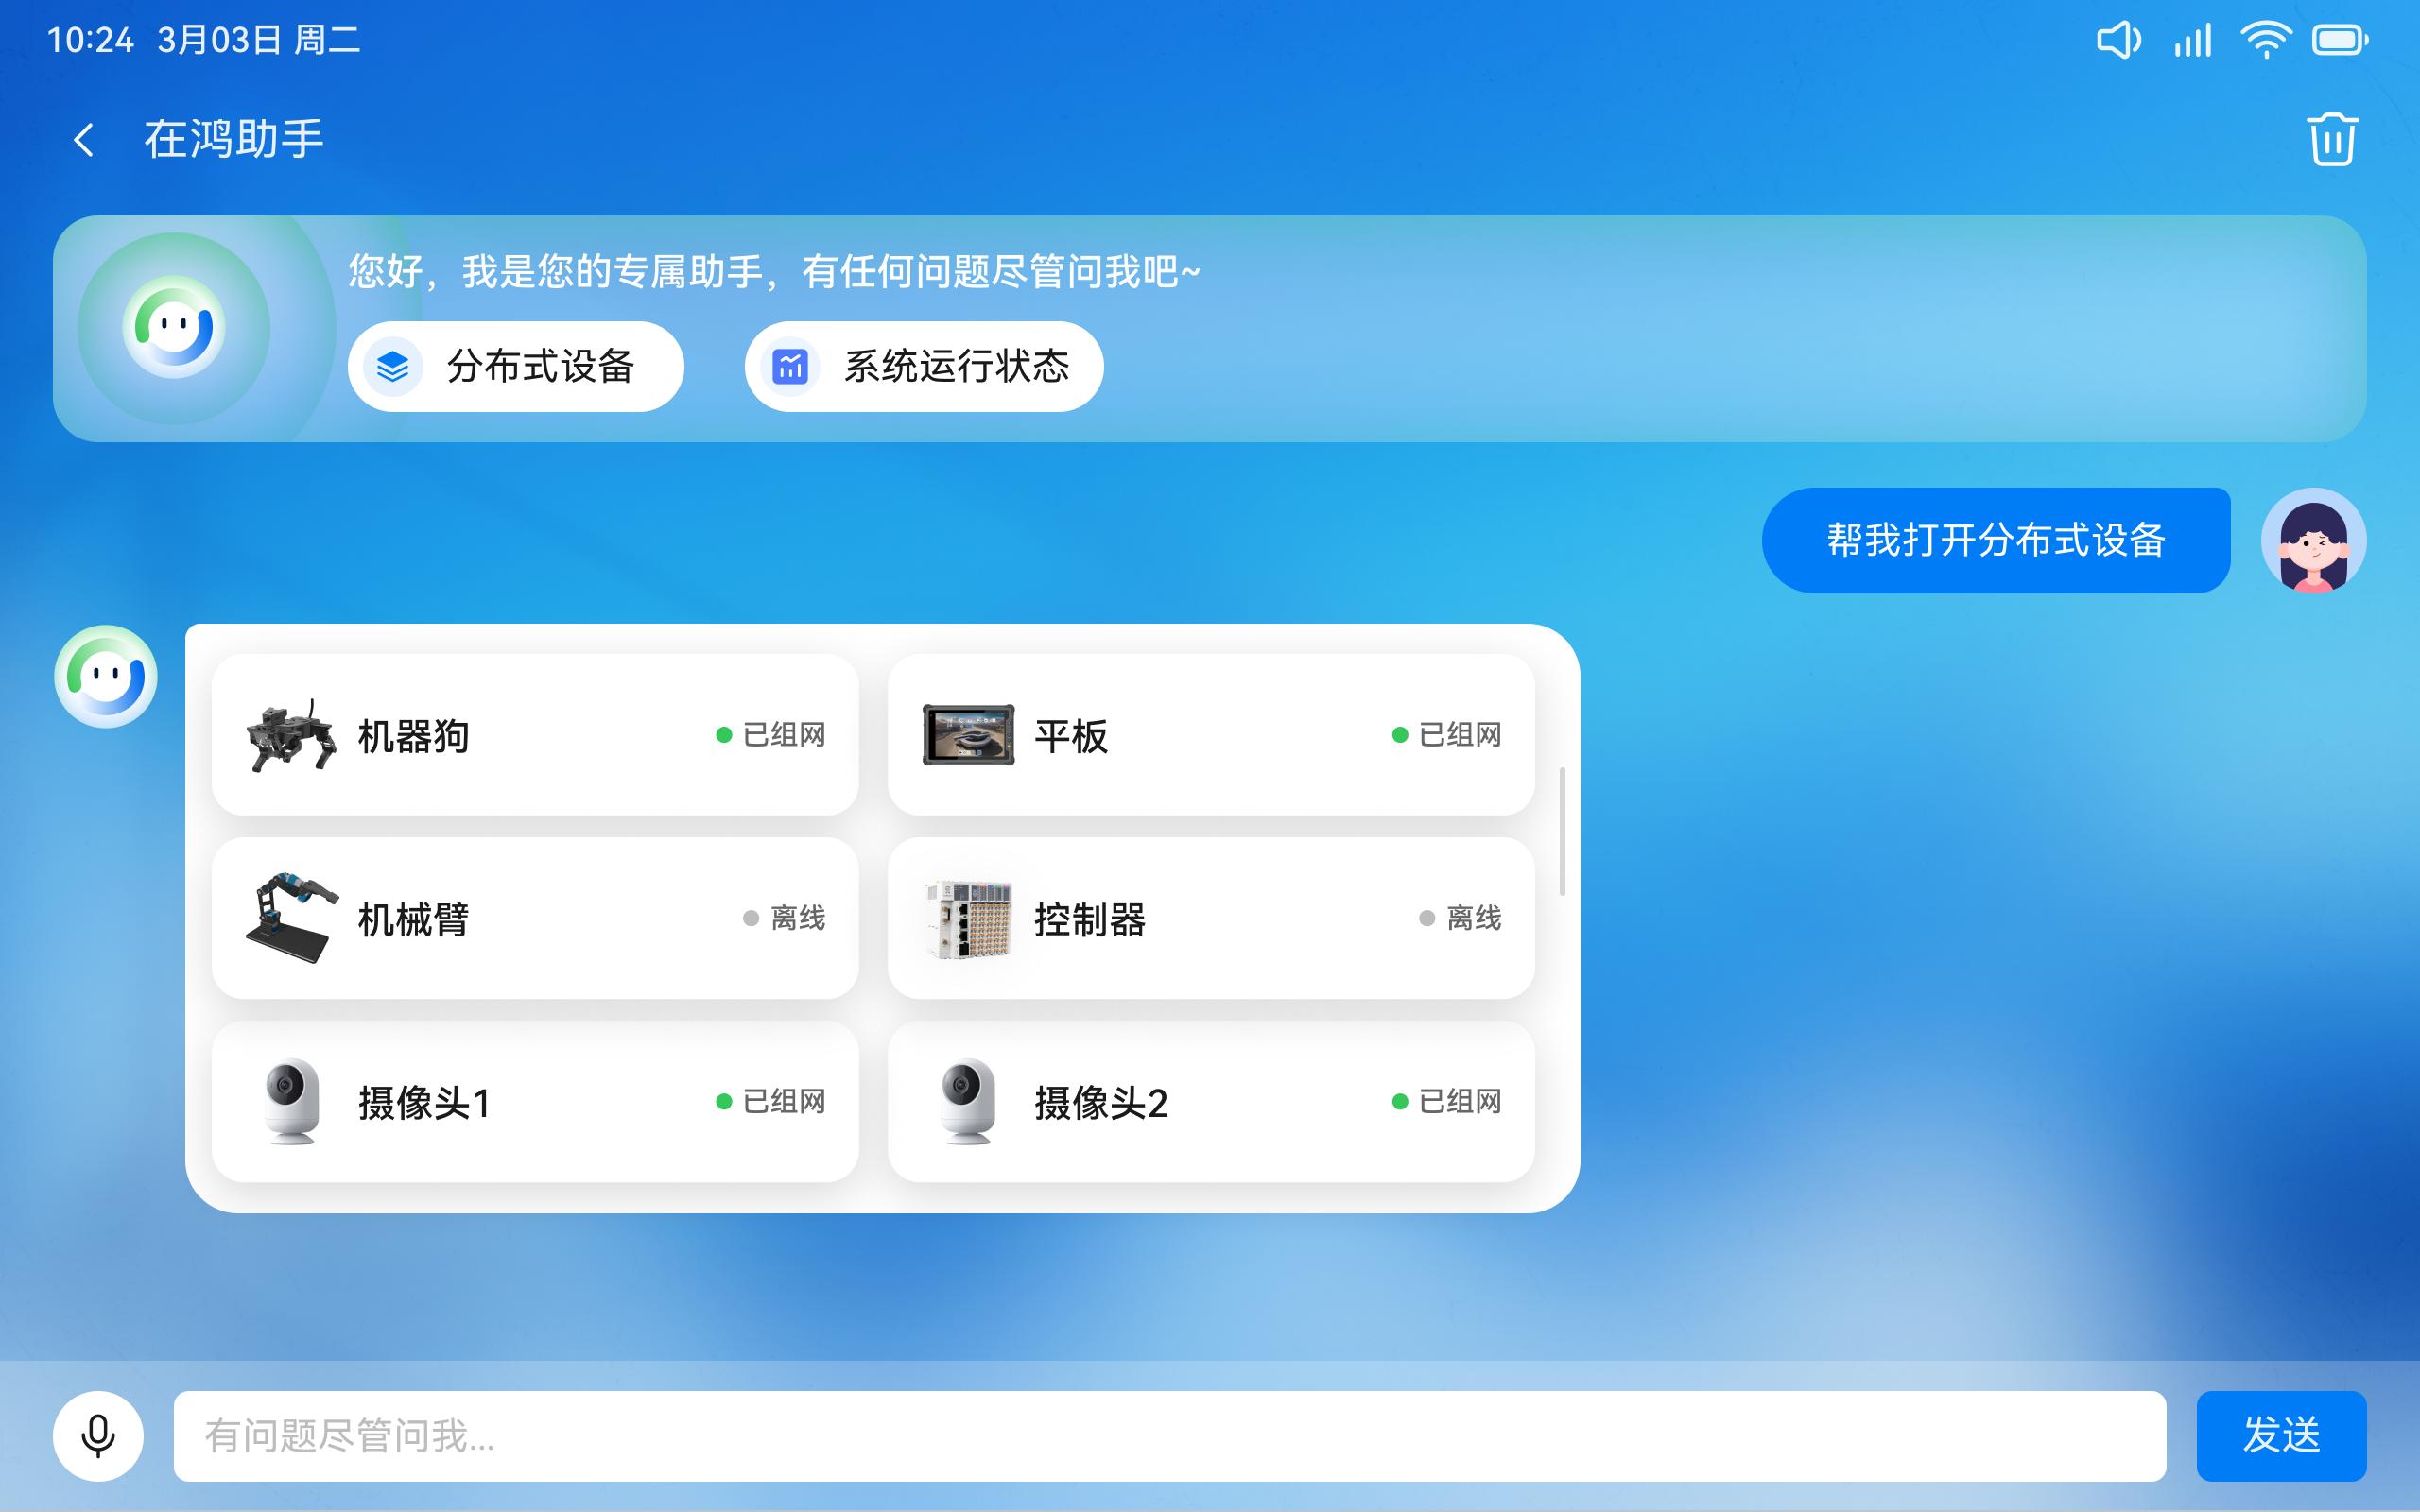Toggle the 机器狗 networked status indicator
Viewport: 2420px width, 1512px height.
tap(722, 734)
